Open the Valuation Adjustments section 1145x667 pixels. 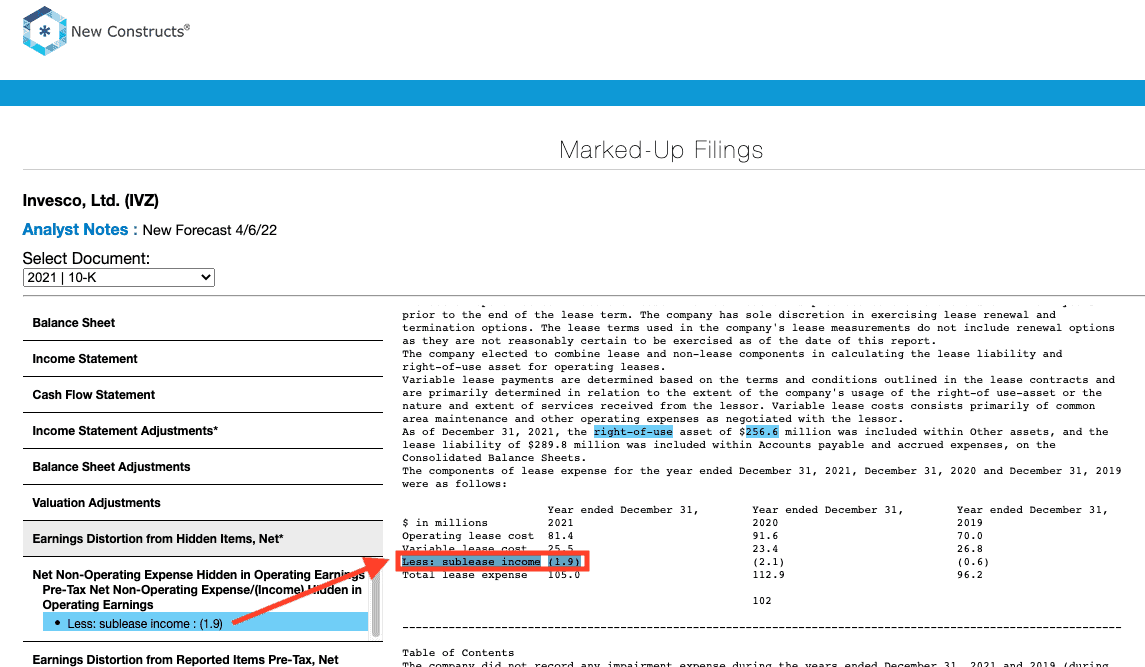coord(202,503)
